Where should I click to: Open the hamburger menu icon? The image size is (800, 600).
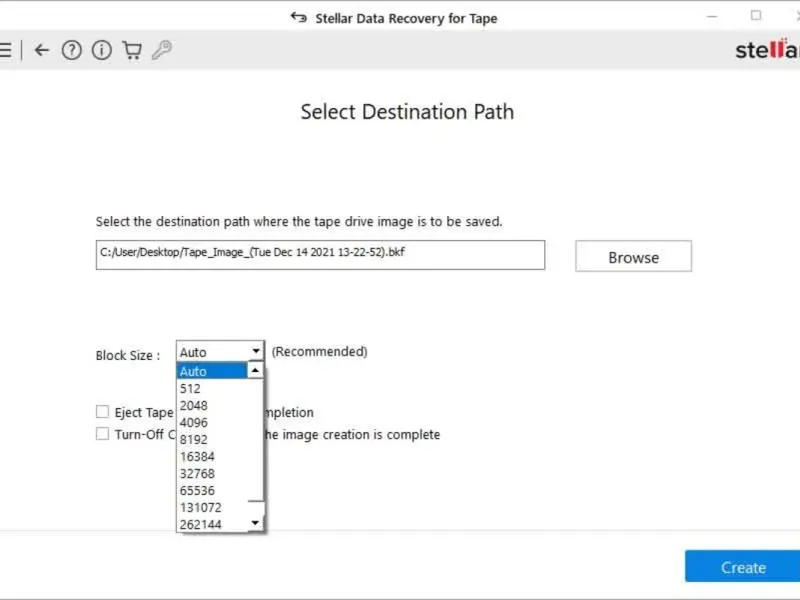coord(6,50)
